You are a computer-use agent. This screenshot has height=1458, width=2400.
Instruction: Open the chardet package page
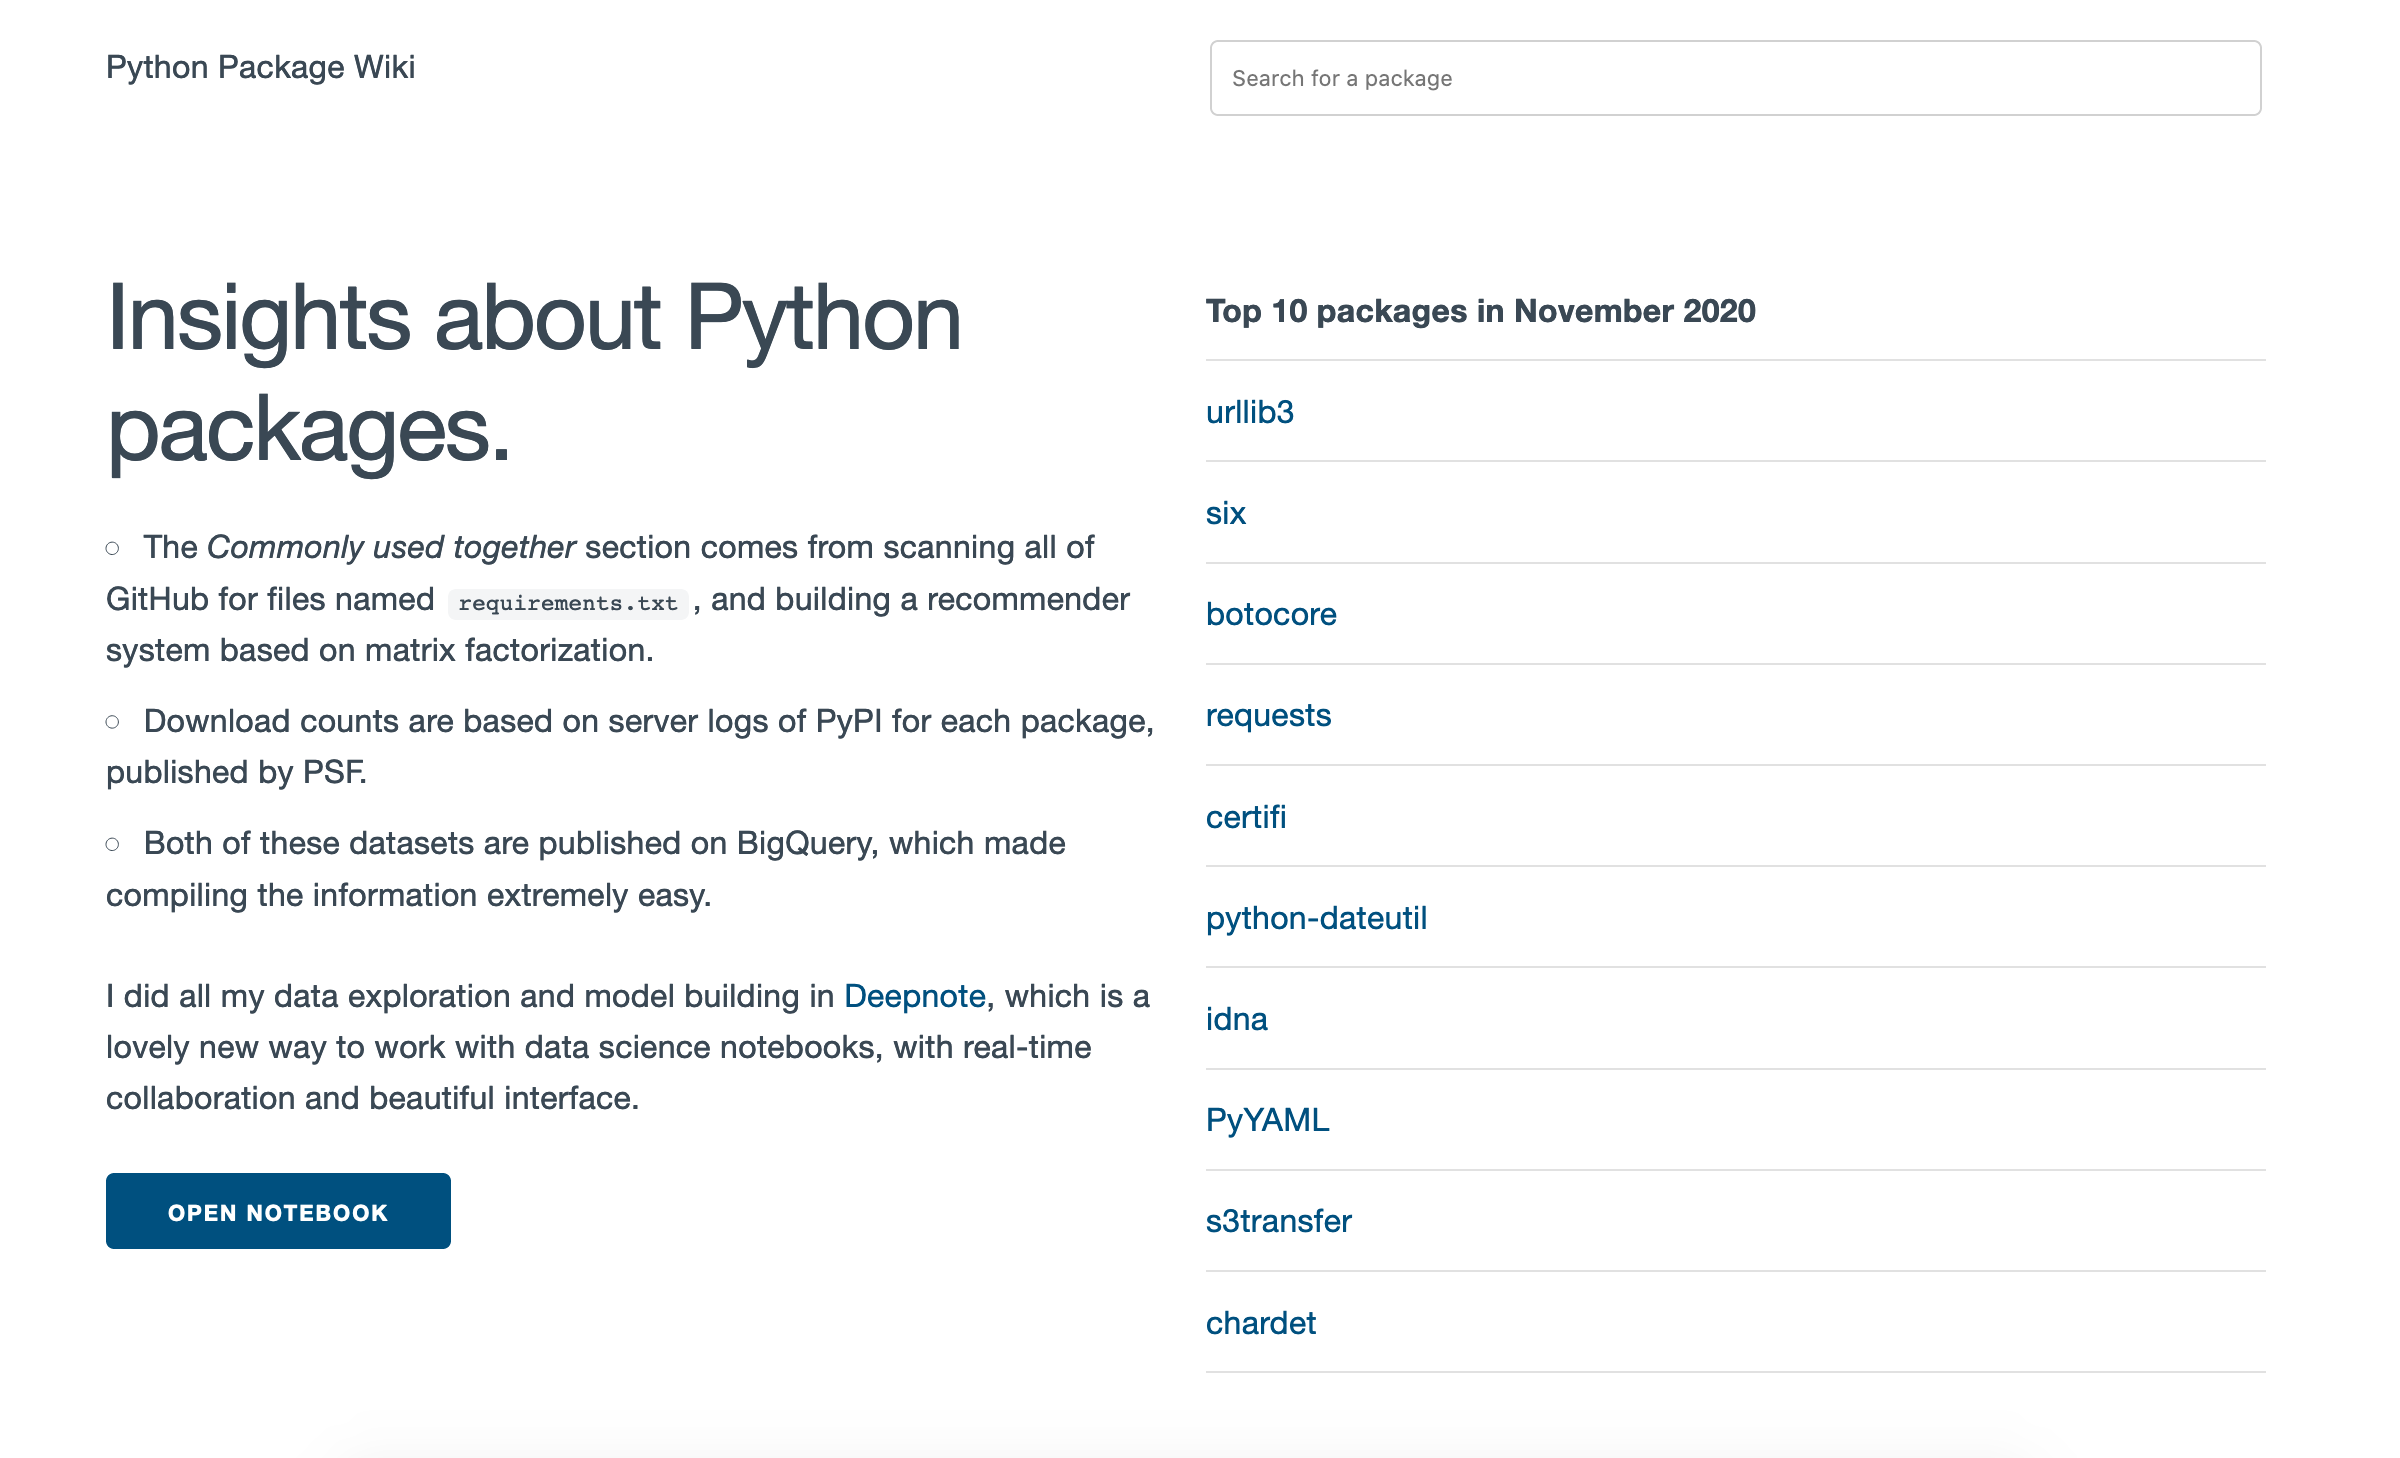pyautogui.click(x=1261, y=1322)
